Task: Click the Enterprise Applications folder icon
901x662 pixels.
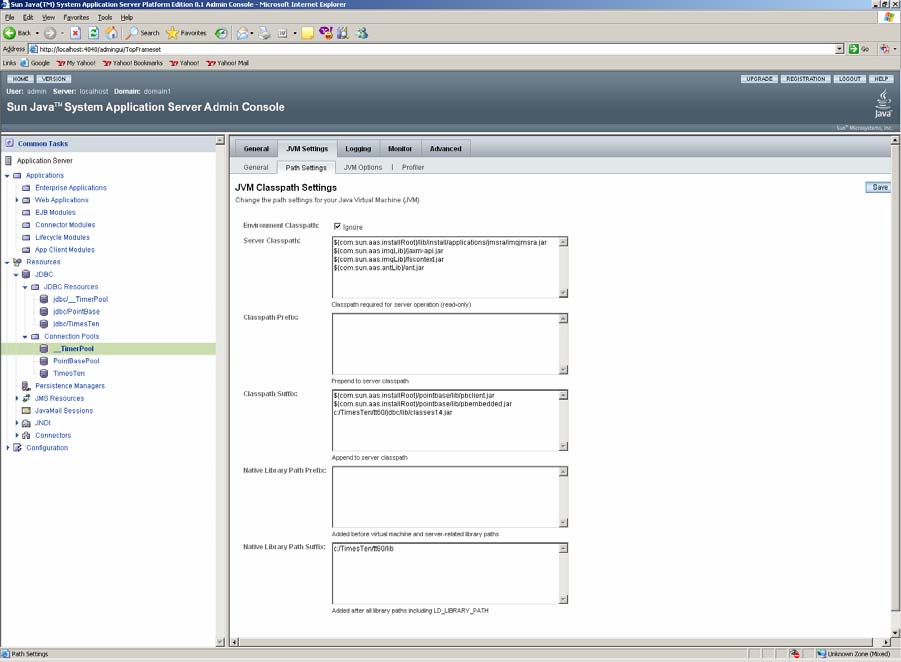Action: [x=26, y=188]
